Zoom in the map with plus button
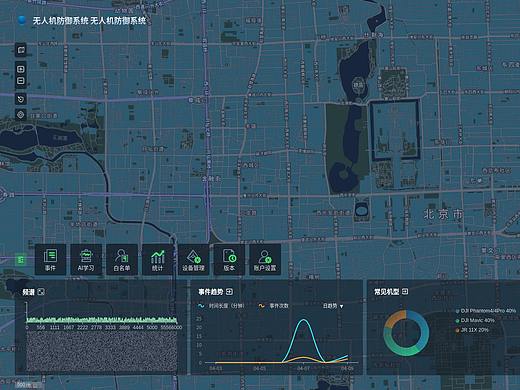This screenshot has width=520, height=390. pos(21,69)
